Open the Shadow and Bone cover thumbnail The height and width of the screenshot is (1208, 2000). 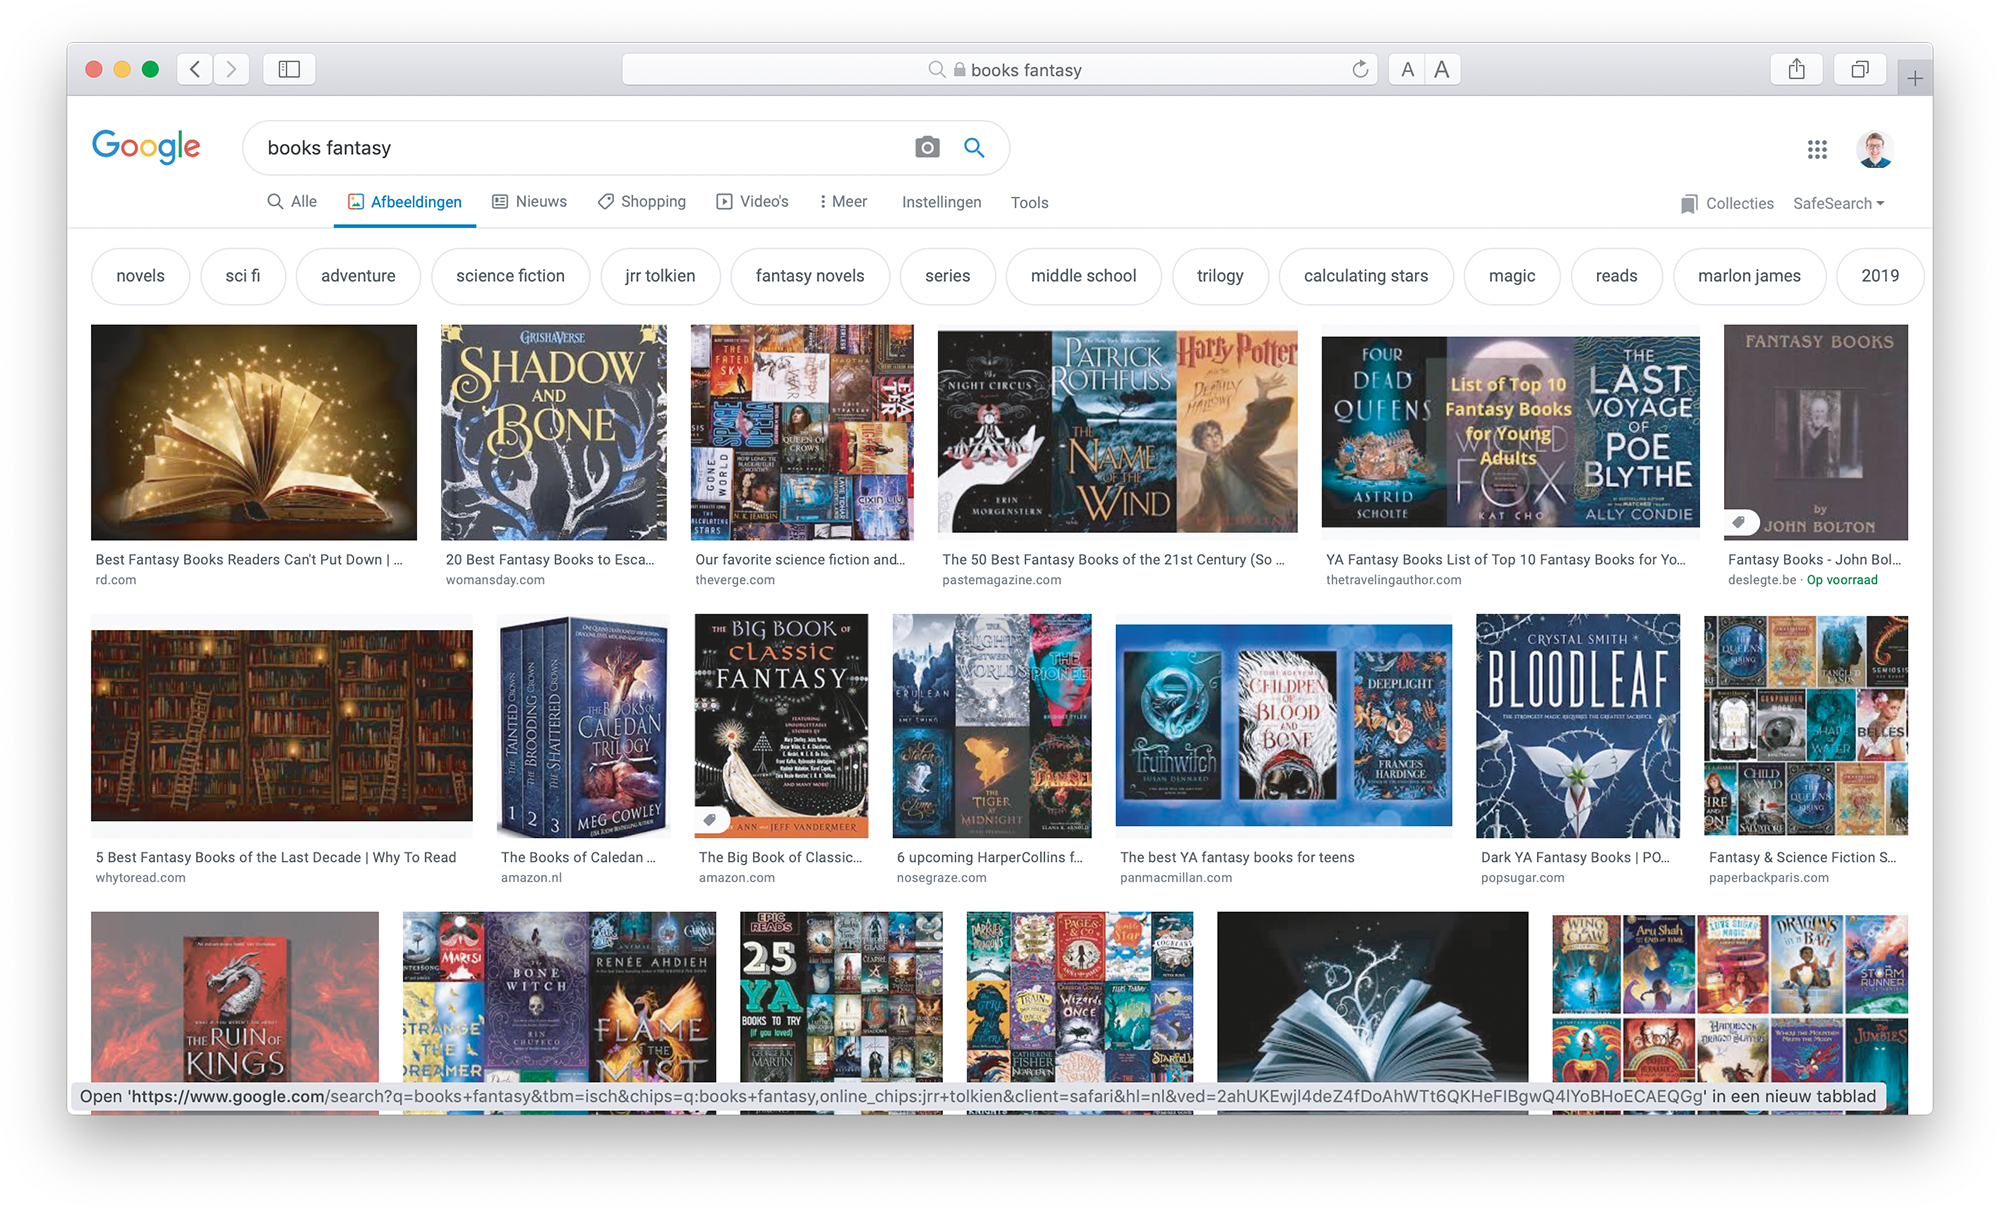[554, 432]
